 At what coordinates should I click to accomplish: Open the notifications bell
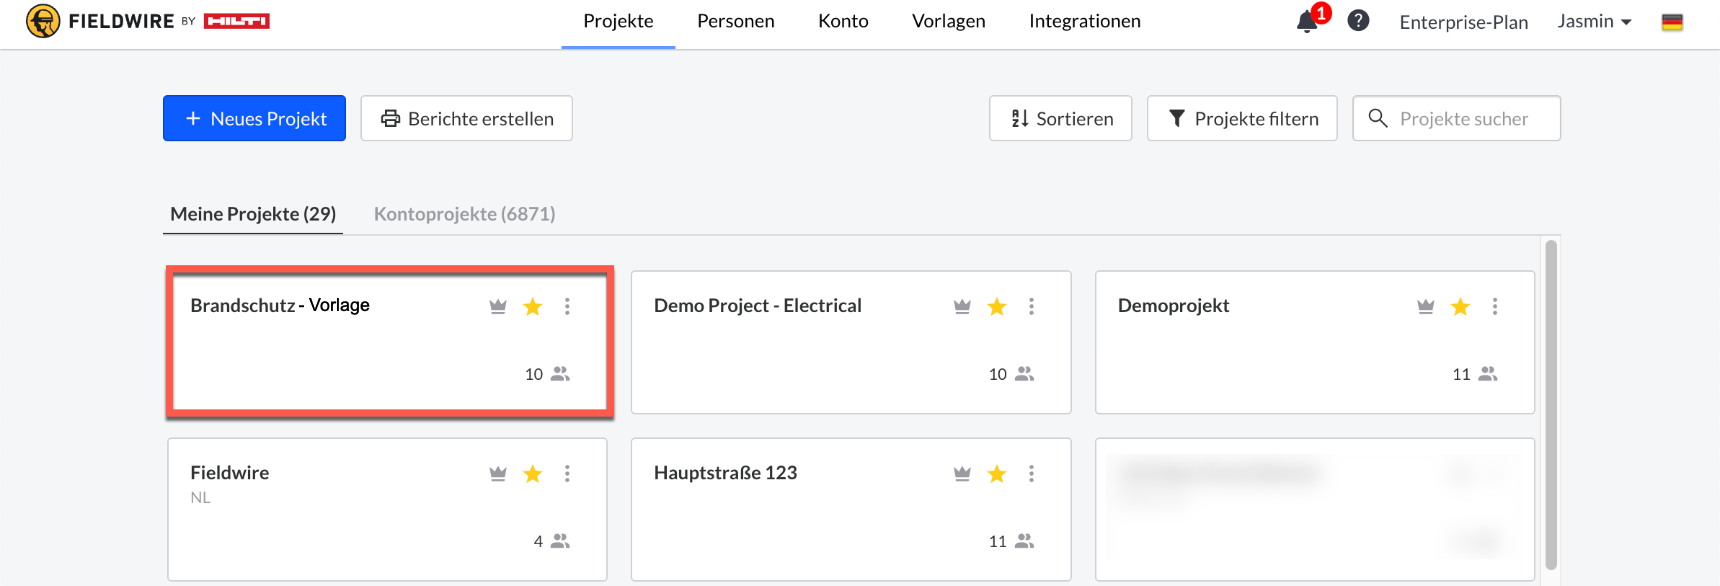(1306, 22)
